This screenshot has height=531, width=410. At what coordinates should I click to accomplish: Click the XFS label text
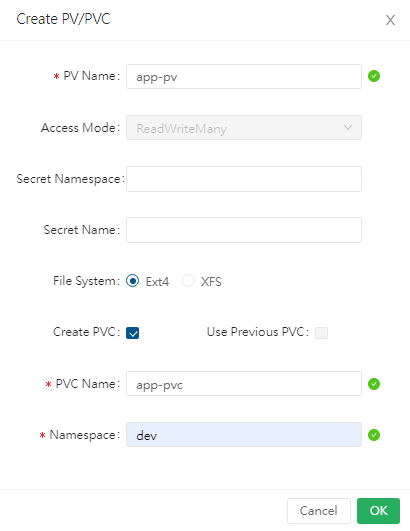(211, 282)
